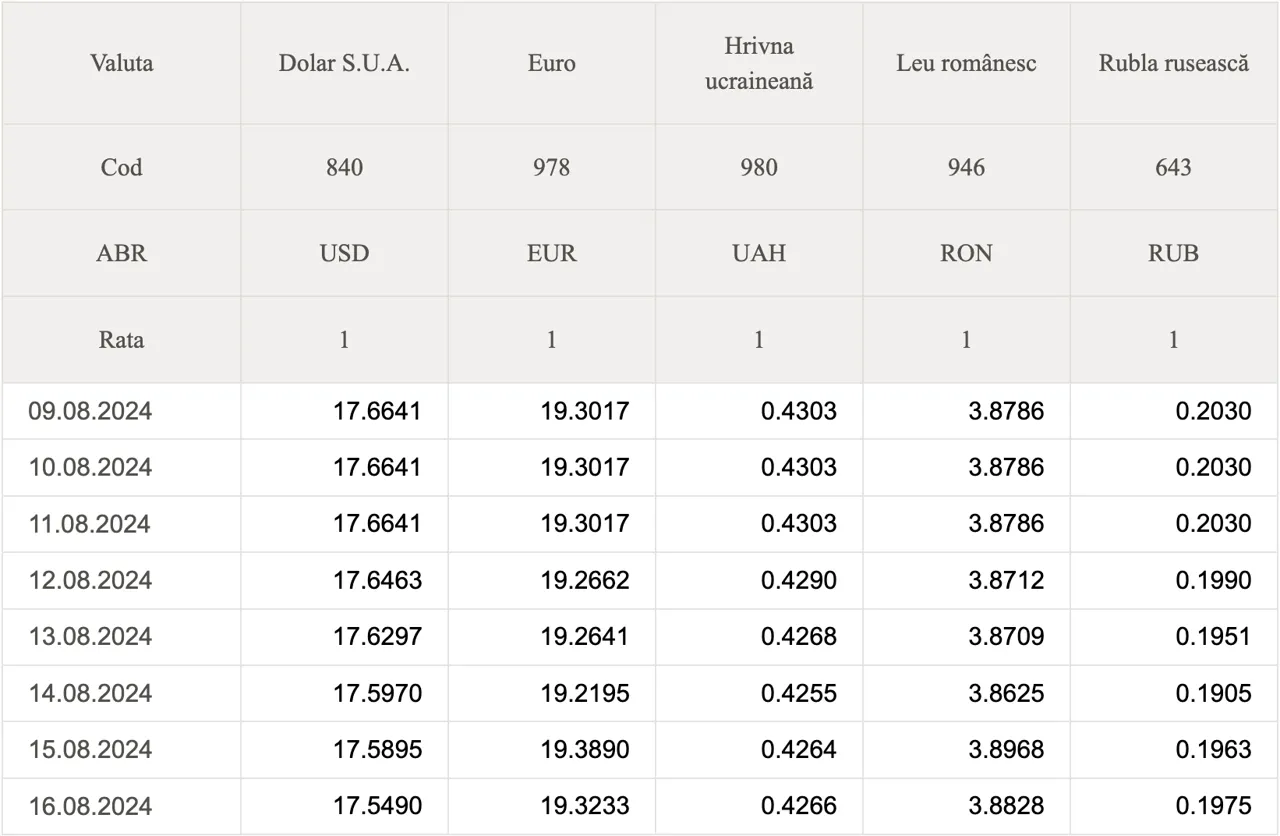Click the RUB abbreviation cell
The width and height of the screenshot is (1280, 836).
pyautogui.click(x=1174, y=253)
